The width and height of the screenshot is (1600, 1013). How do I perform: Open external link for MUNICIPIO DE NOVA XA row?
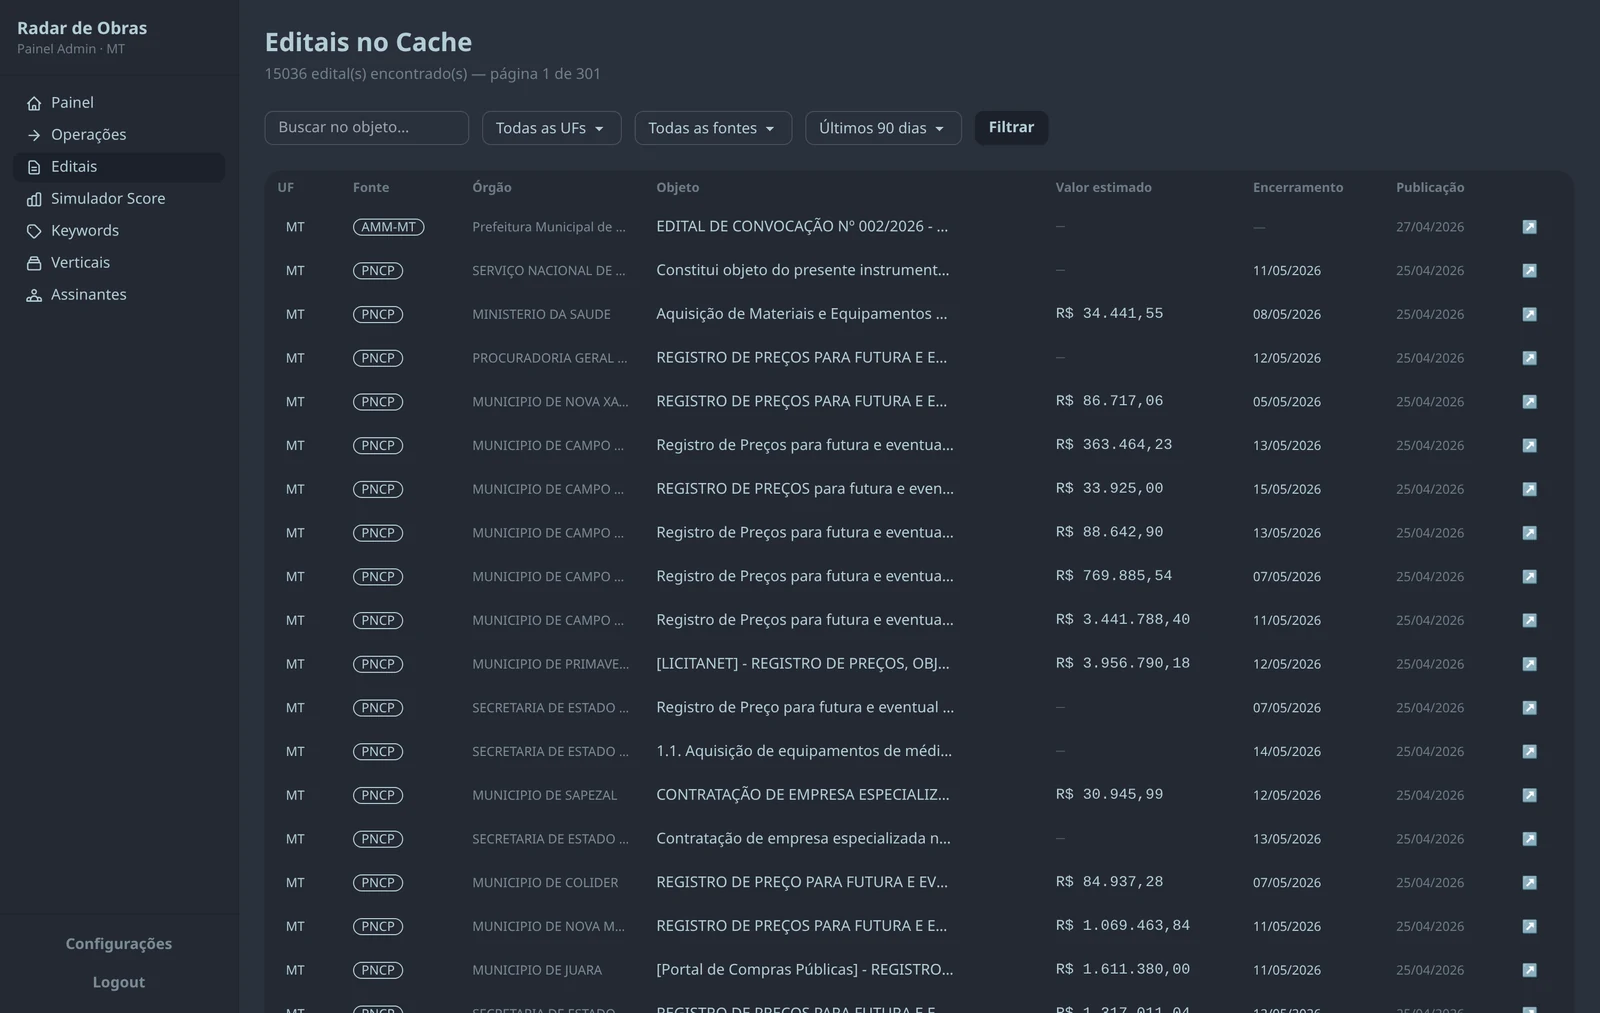pos(1529,402)
